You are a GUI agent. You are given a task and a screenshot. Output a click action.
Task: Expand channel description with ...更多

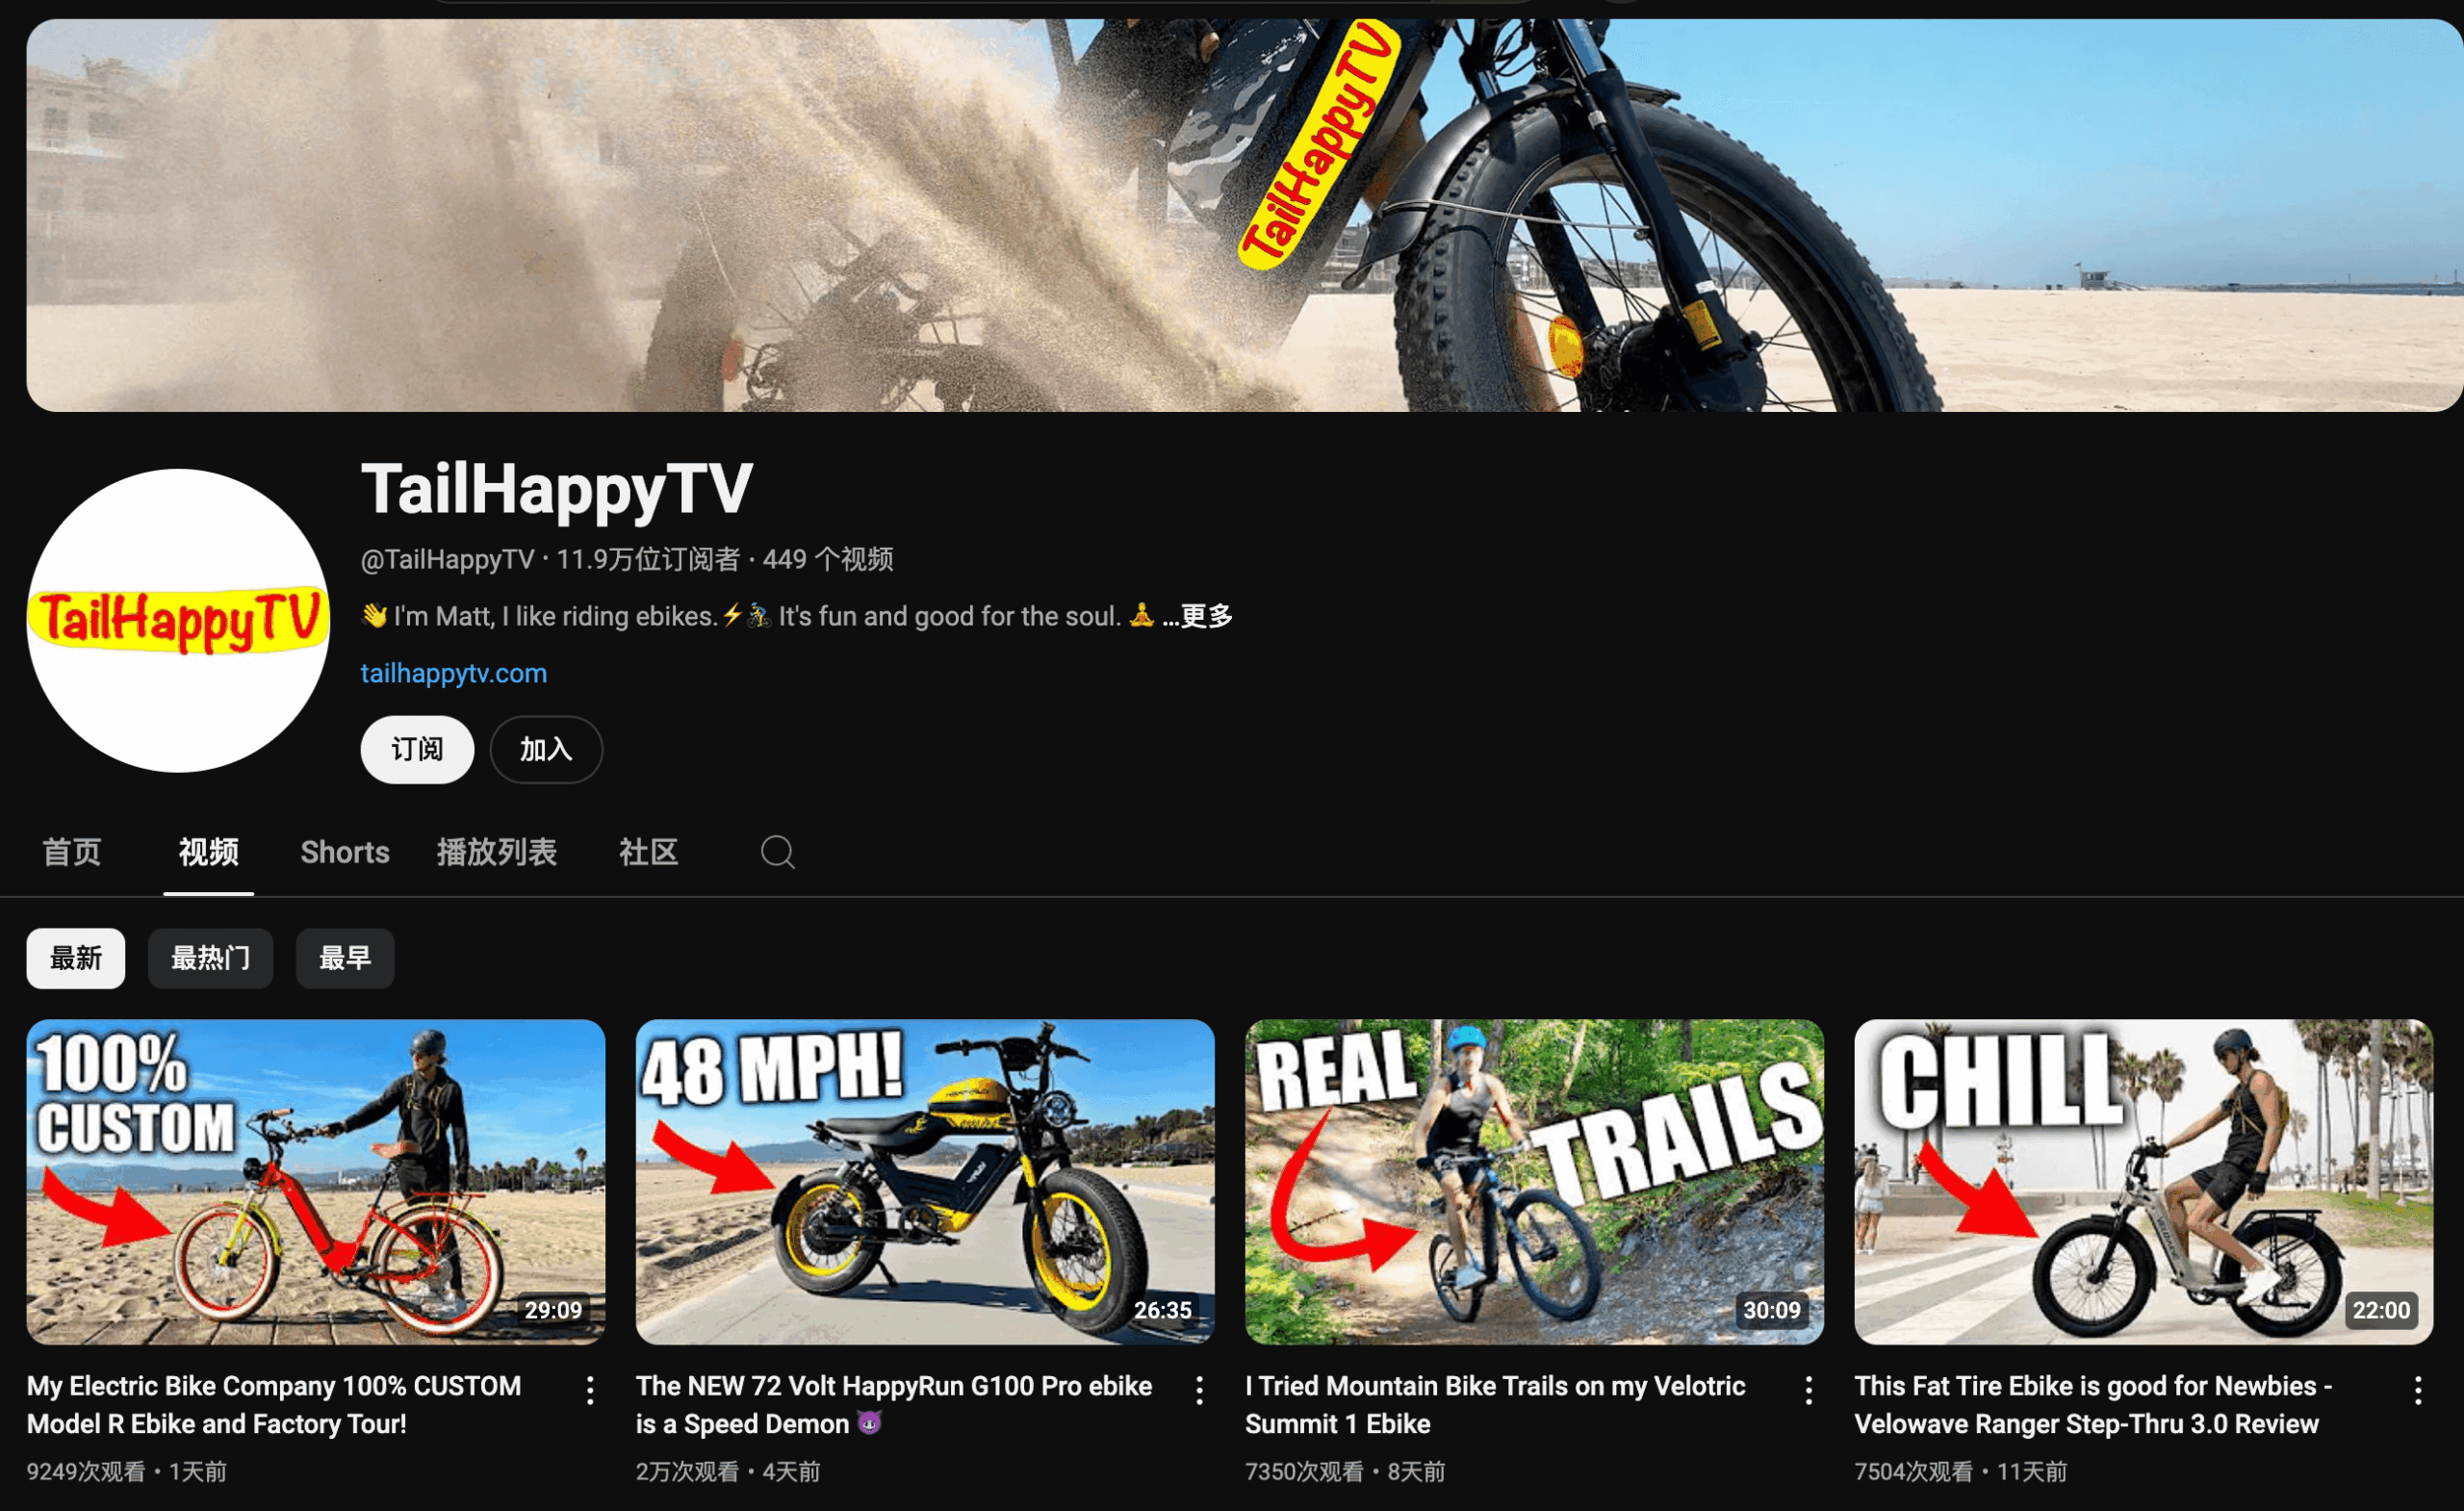click(1197, 616)
